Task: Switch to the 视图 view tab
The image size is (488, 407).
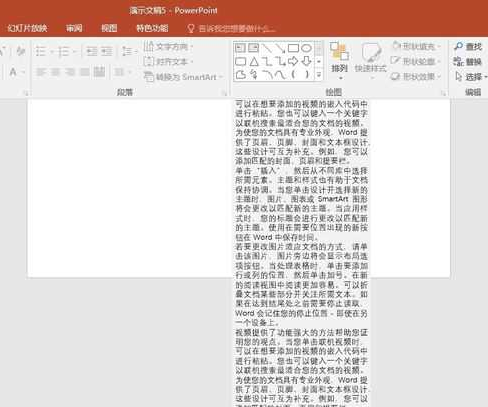Action: click(109, 28)
